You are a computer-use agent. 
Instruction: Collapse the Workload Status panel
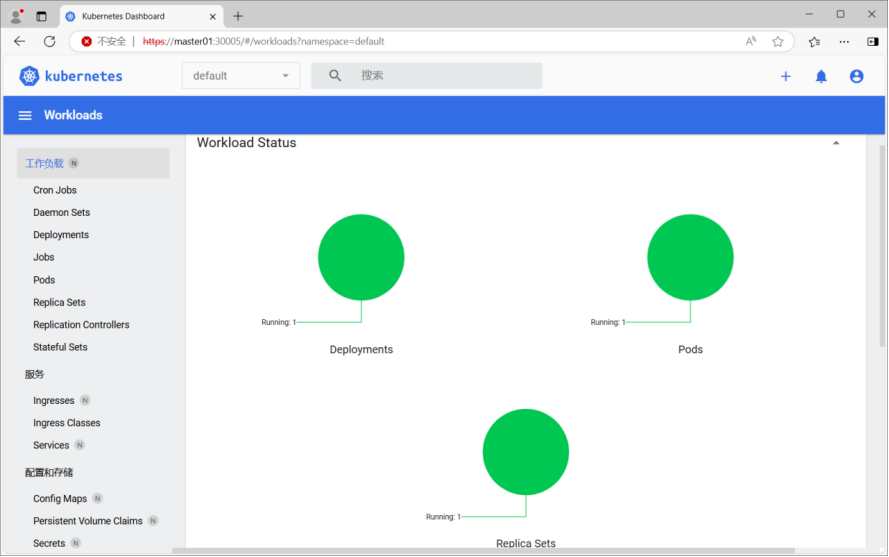[836, 143]
